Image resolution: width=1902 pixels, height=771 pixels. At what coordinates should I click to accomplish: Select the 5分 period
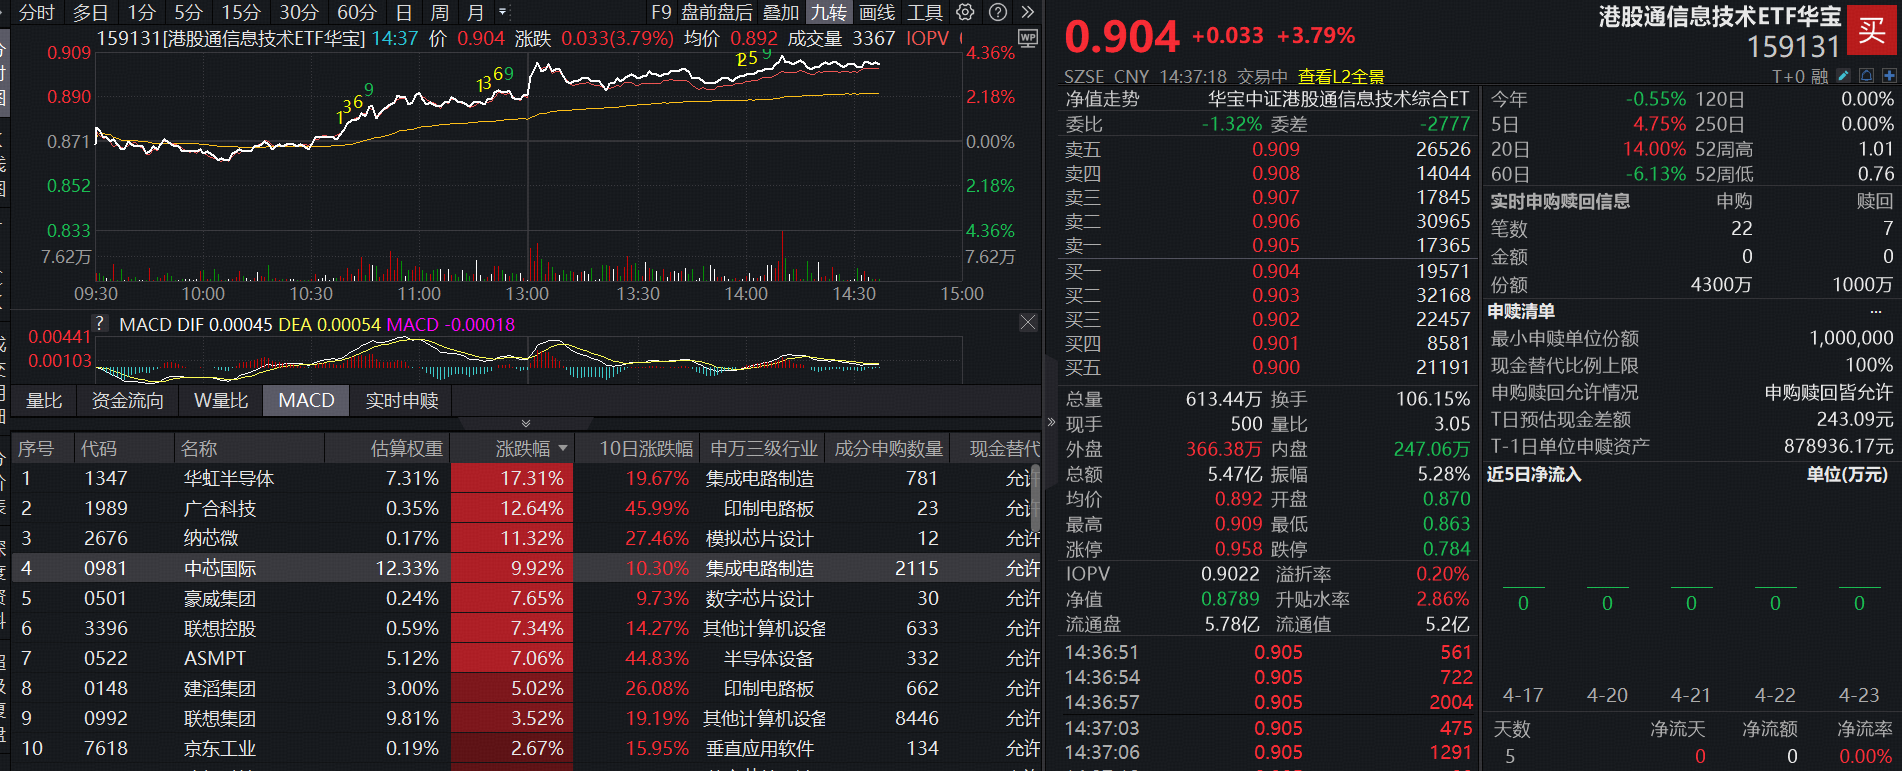point(188,13)
